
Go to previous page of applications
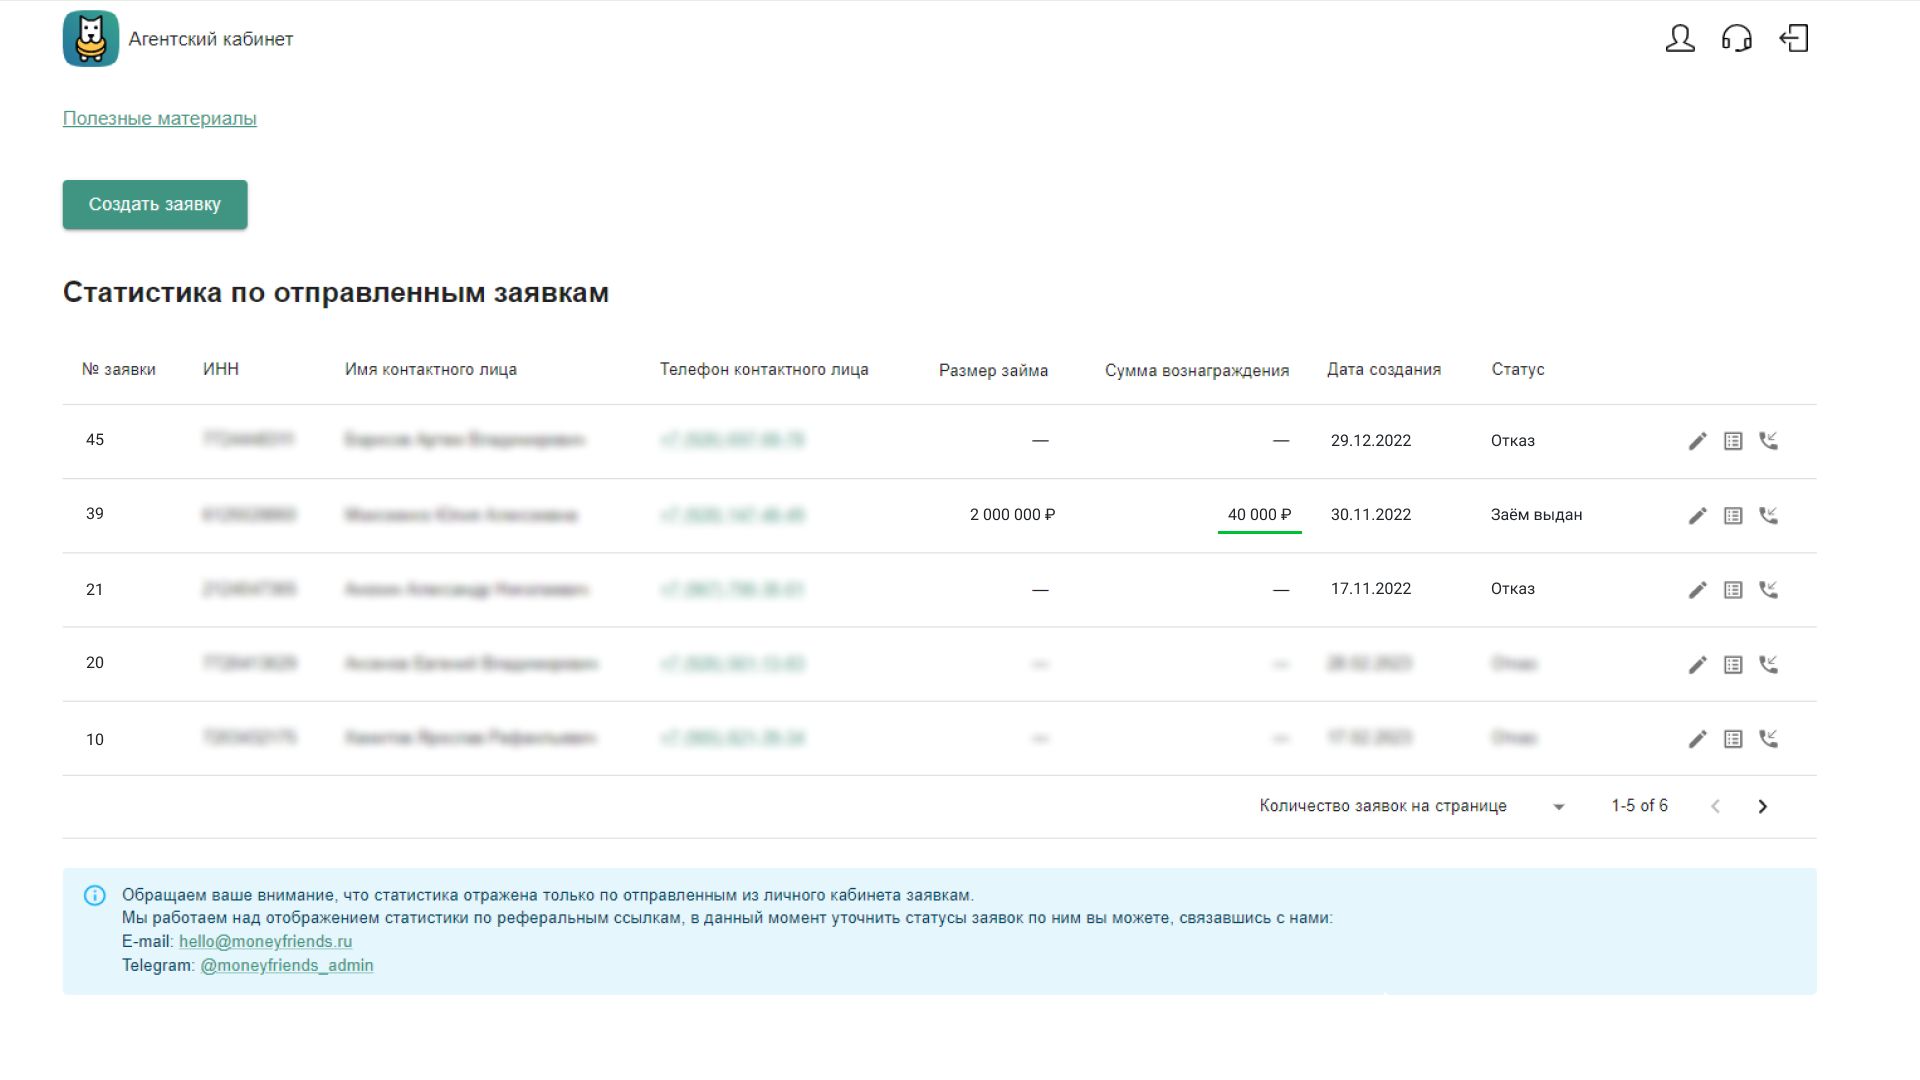(1715, 807)
